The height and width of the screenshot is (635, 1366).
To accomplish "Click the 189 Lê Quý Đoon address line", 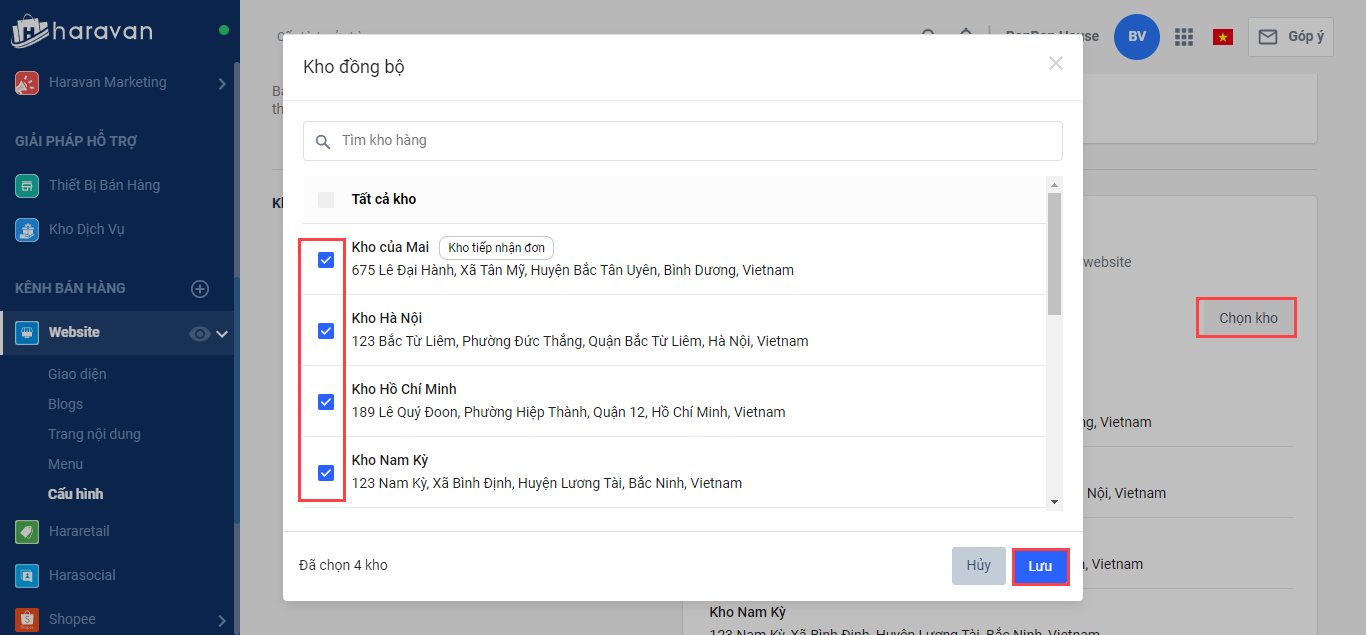I will (x=569, y=412).
